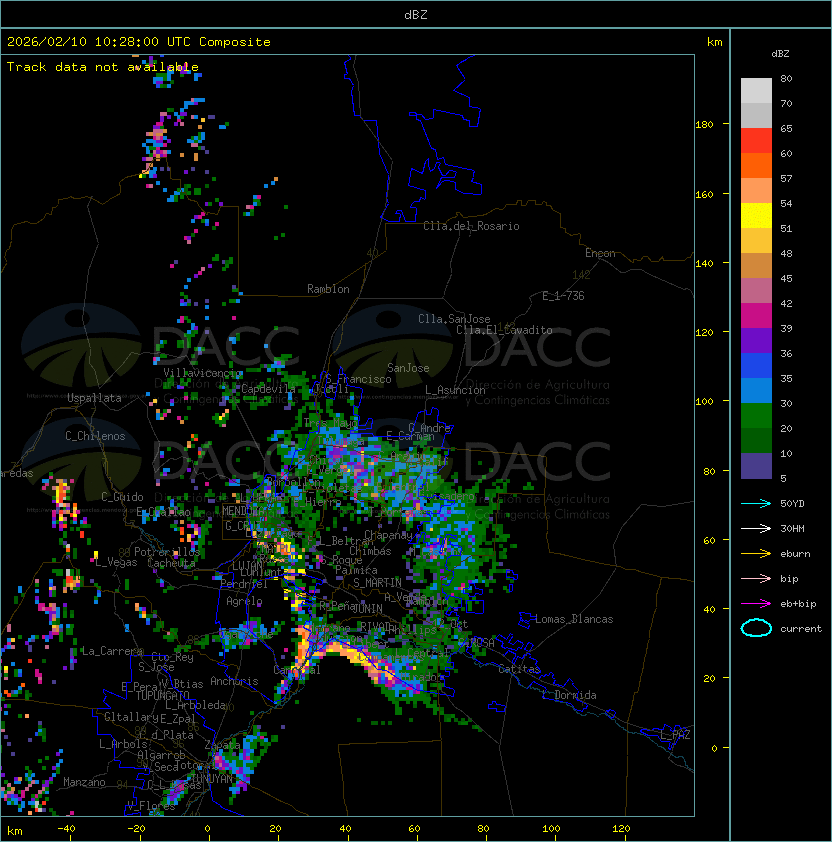Click the 'Potrerillos' map label
Screen dimensions: 832x842
click(167, 551)
